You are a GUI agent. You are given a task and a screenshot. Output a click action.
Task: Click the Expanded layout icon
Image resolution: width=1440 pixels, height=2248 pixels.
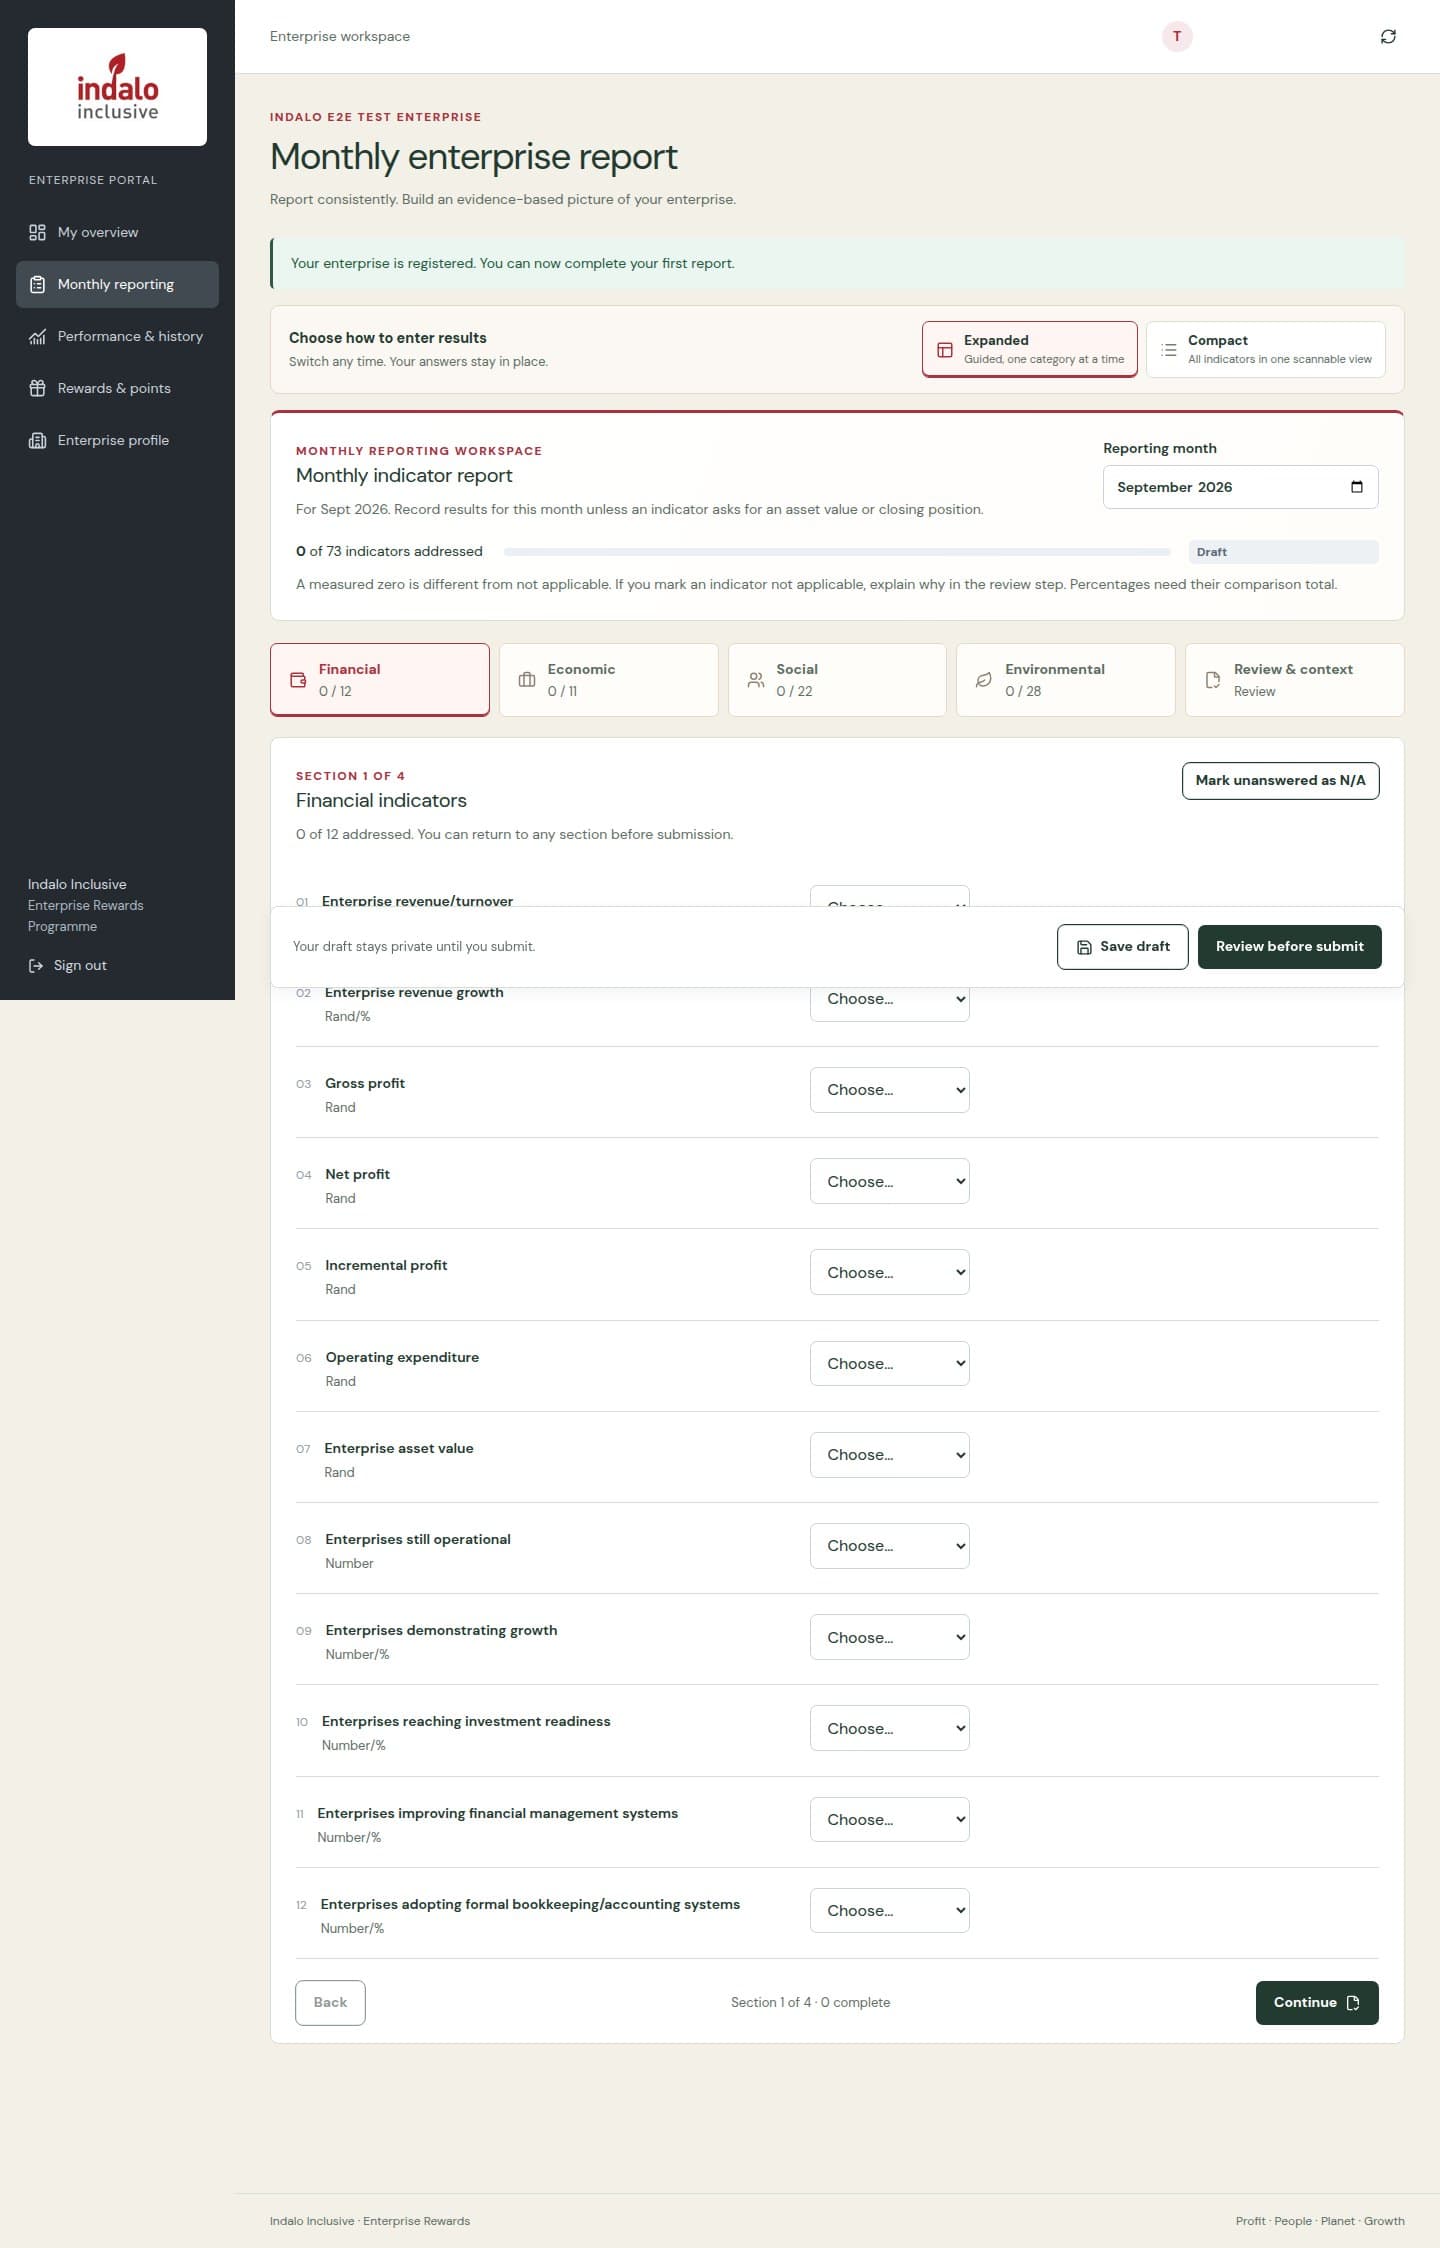944,350
